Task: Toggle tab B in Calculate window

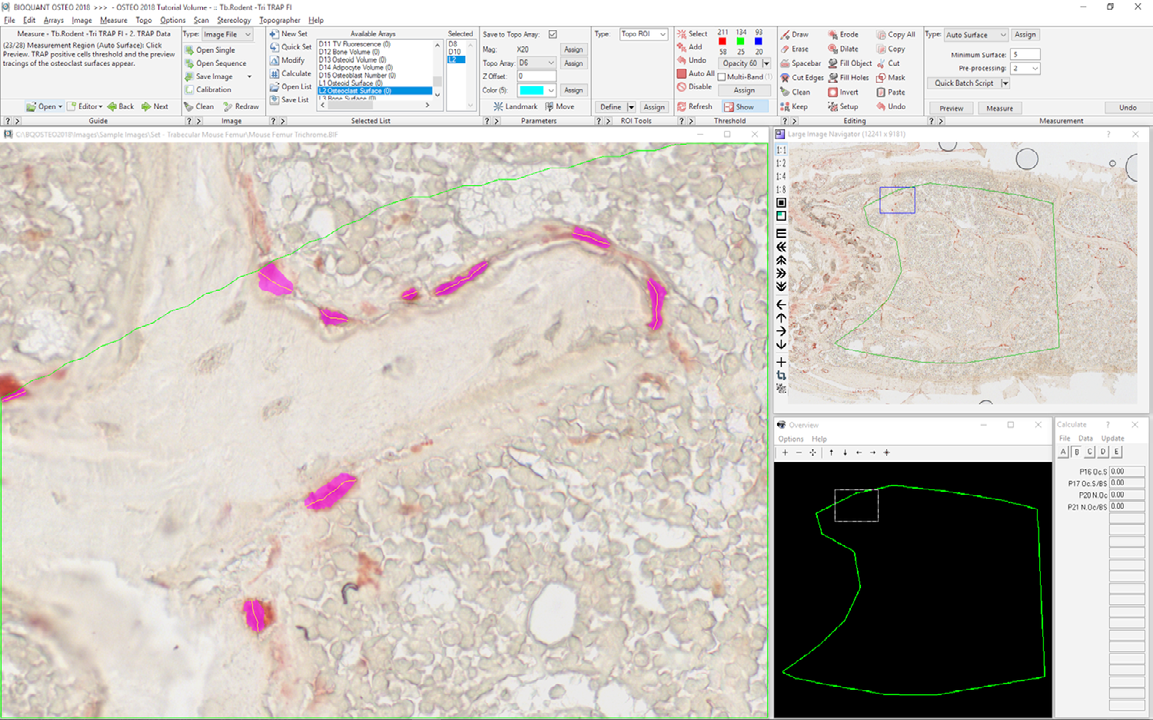Action: coord(1077,452)
